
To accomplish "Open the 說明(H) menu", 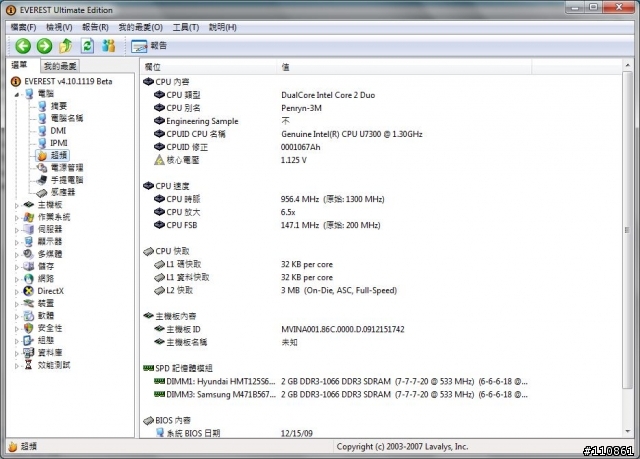I will (x=222, y=27).
